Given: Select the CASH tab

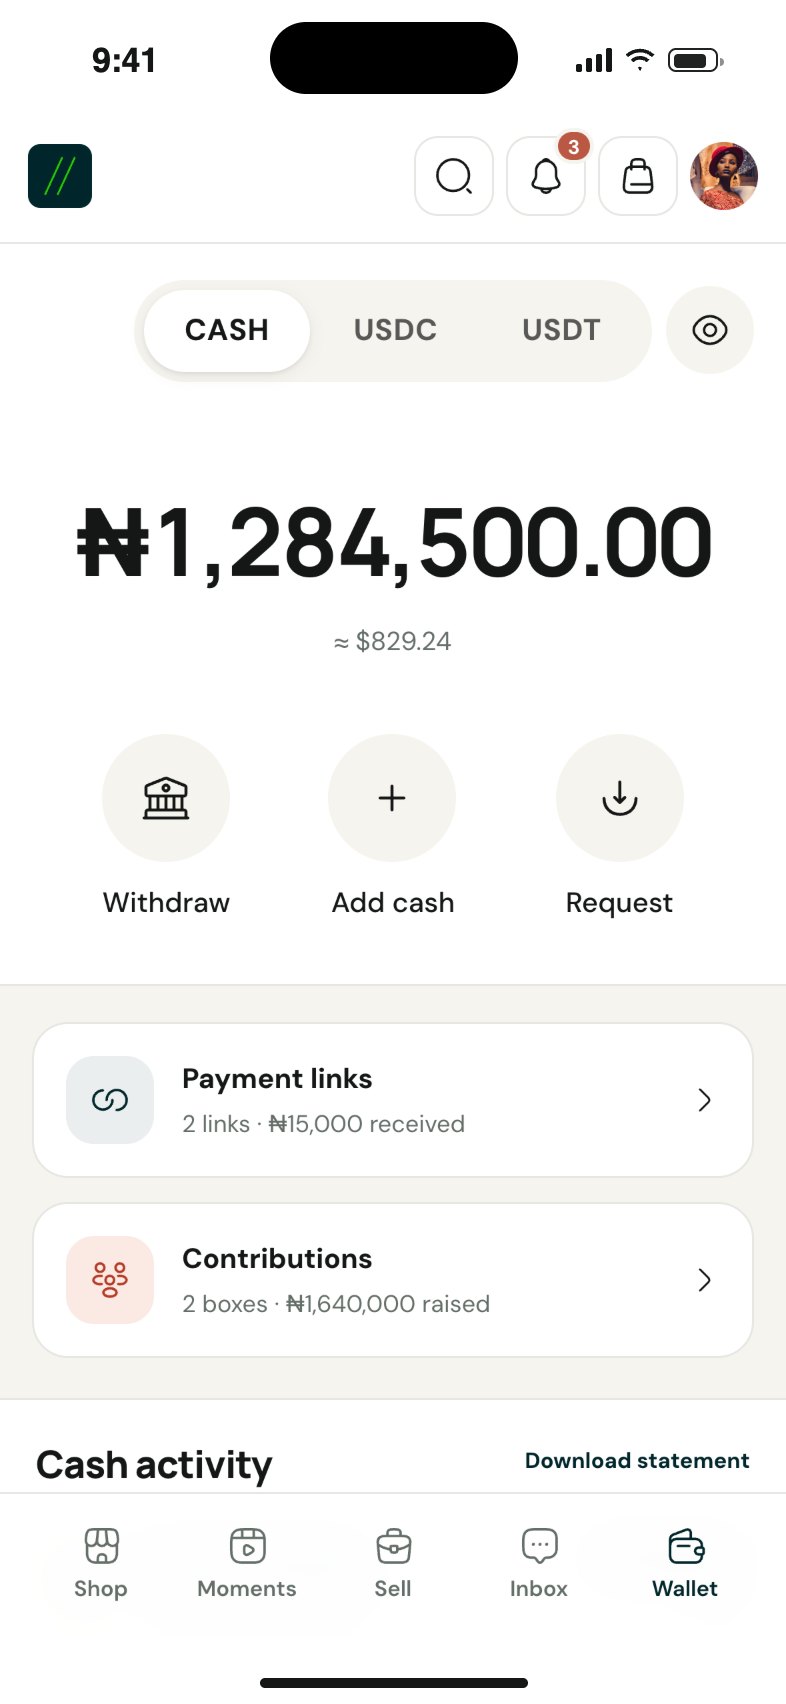Looking at the screenshot, I should click(227, 330).
